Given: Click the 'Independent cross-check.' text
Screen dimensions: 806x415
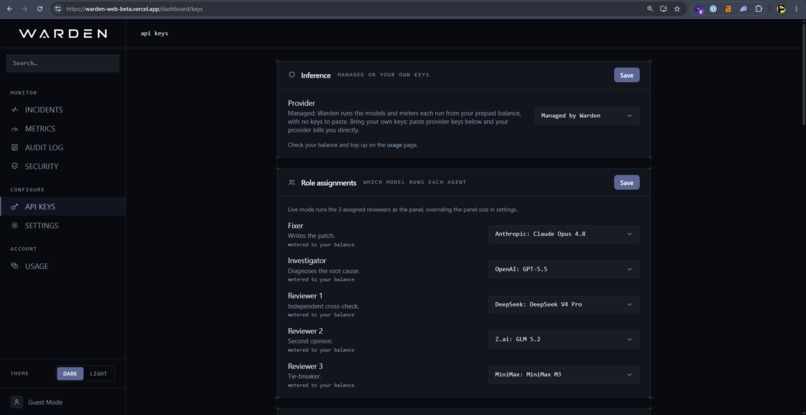Looking at the screenshot, I should pyautogui.click(x=323, y=306).
